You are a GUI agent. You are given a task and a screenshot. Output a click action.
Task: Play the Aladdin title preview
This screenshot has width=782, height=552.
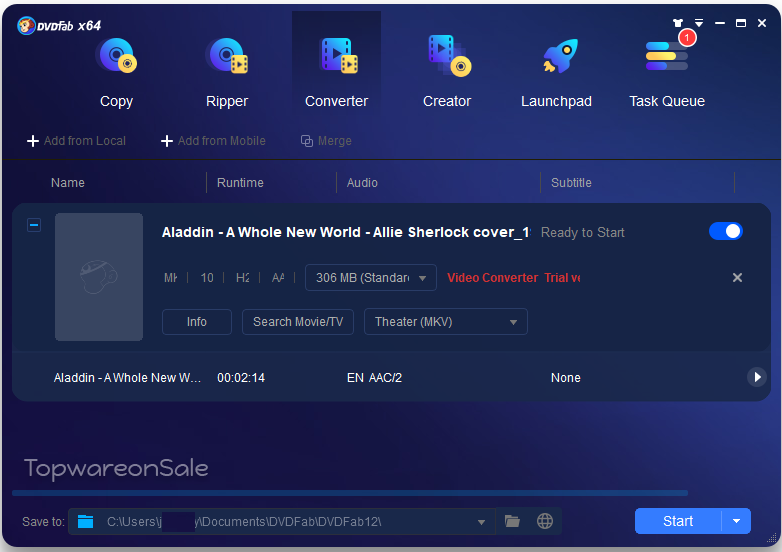pyautogui.click(x=757, y=377)
